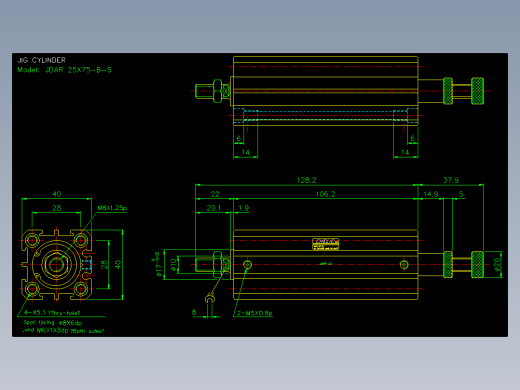
Task: Select the yellow nameplate label on cylinder body
Action: pyautogui.click(x=325, y=244)
